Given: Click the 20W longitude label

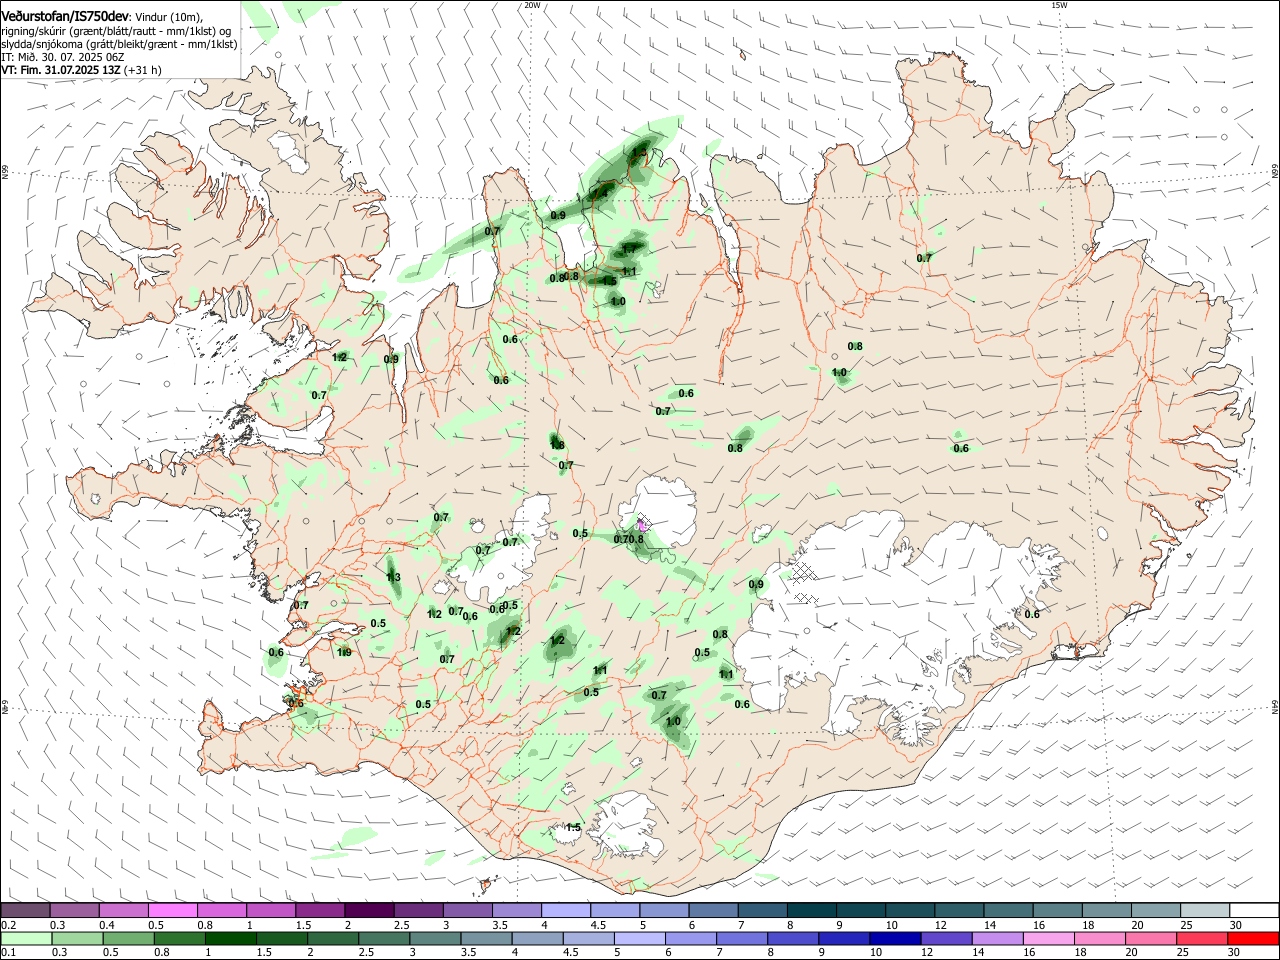Looking at the screenshot, I should tap(532, 5).
